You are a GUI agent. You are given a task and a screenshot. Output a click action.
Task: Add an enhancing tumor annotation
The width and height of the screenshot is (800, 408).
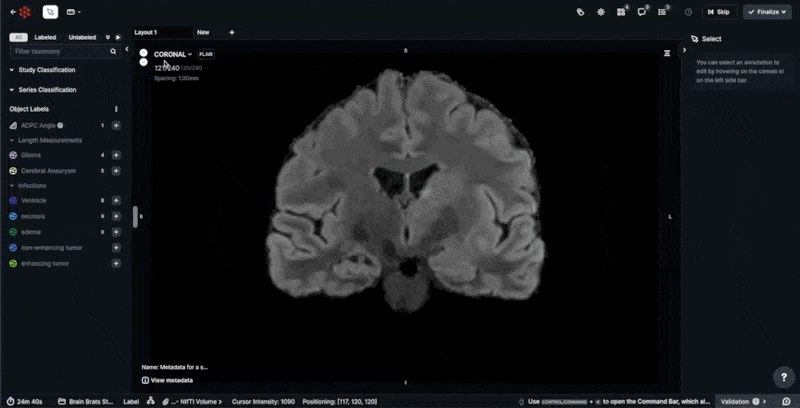coord(116,264)
